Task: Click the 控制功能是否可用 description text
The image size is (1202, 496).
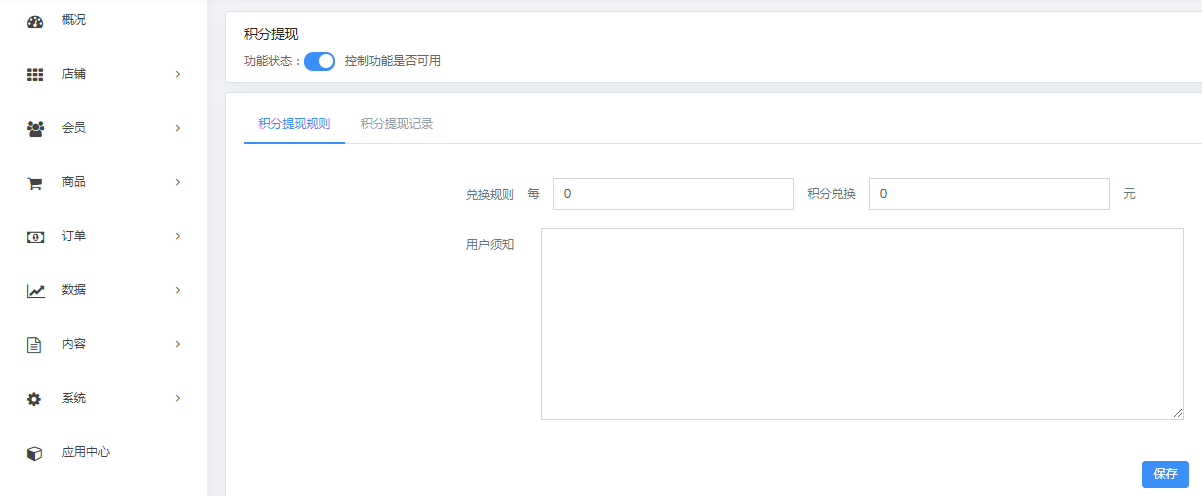Action: (x=393, y=61)
